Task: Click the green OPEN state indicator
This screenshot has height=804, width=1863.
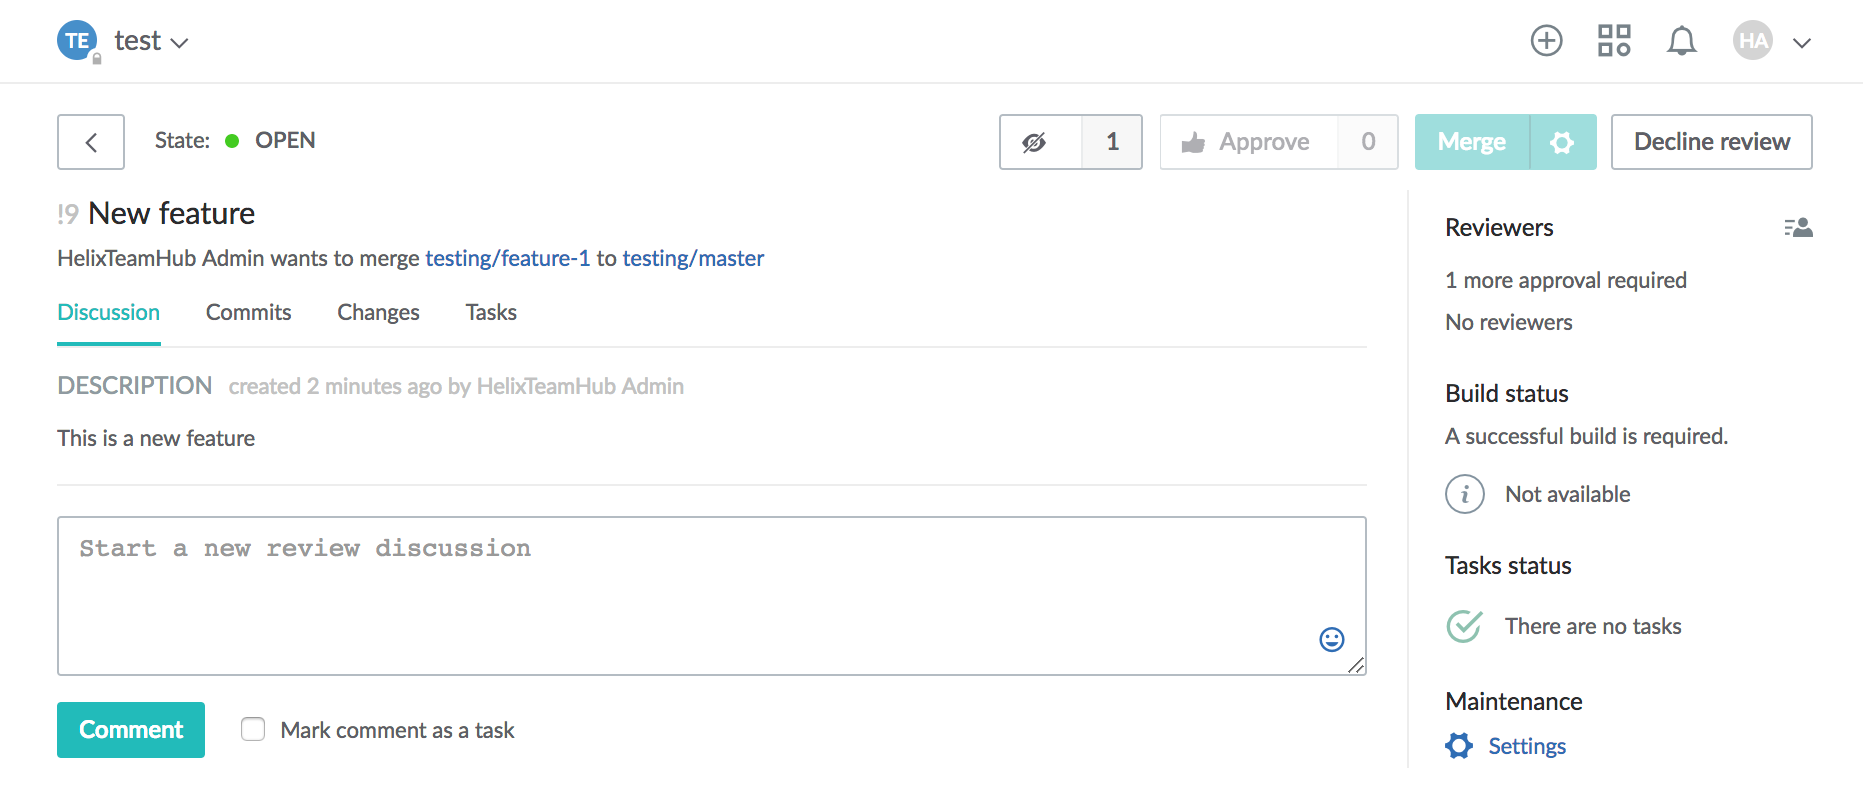Action: tap(232, 140)
